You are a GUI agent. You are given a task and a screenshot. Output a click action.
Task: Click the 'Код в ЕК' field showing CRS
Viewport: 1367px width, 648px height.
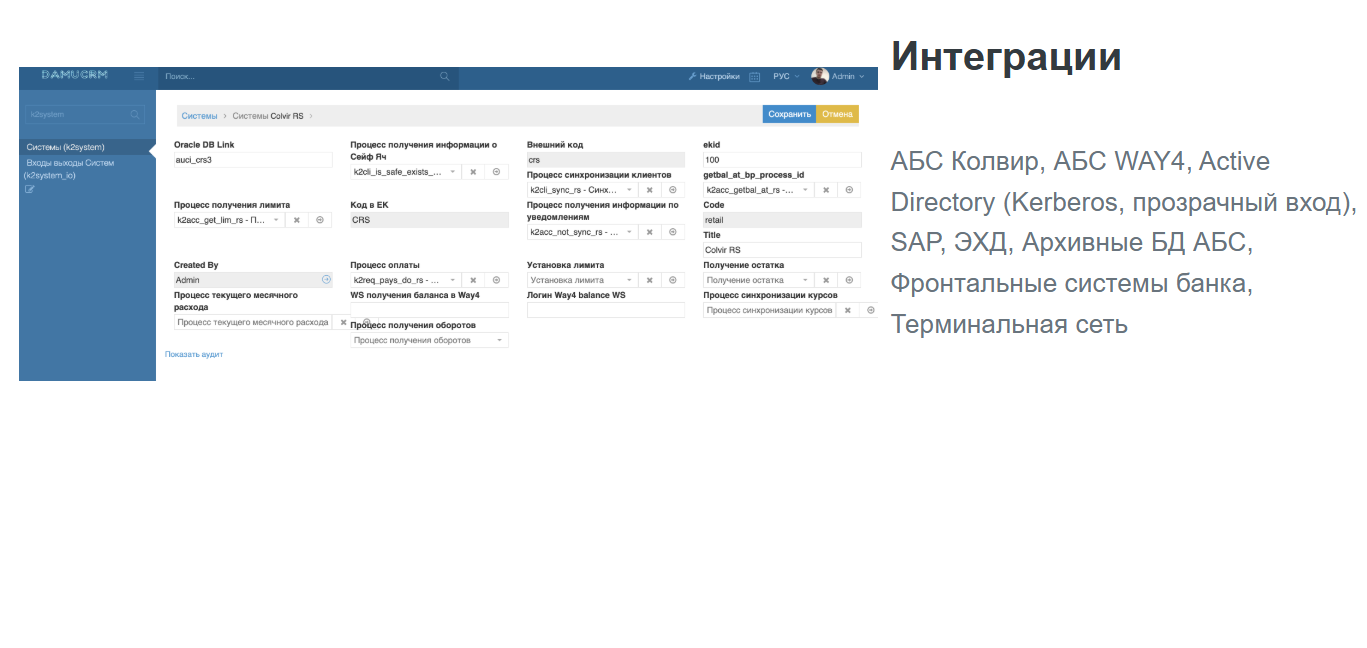429,220
